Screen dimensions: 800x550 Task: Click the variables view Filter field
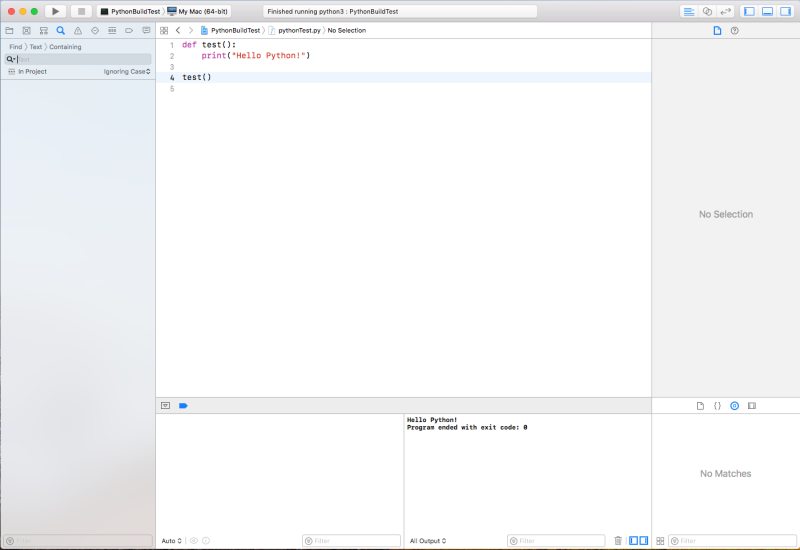coord(352,541)
